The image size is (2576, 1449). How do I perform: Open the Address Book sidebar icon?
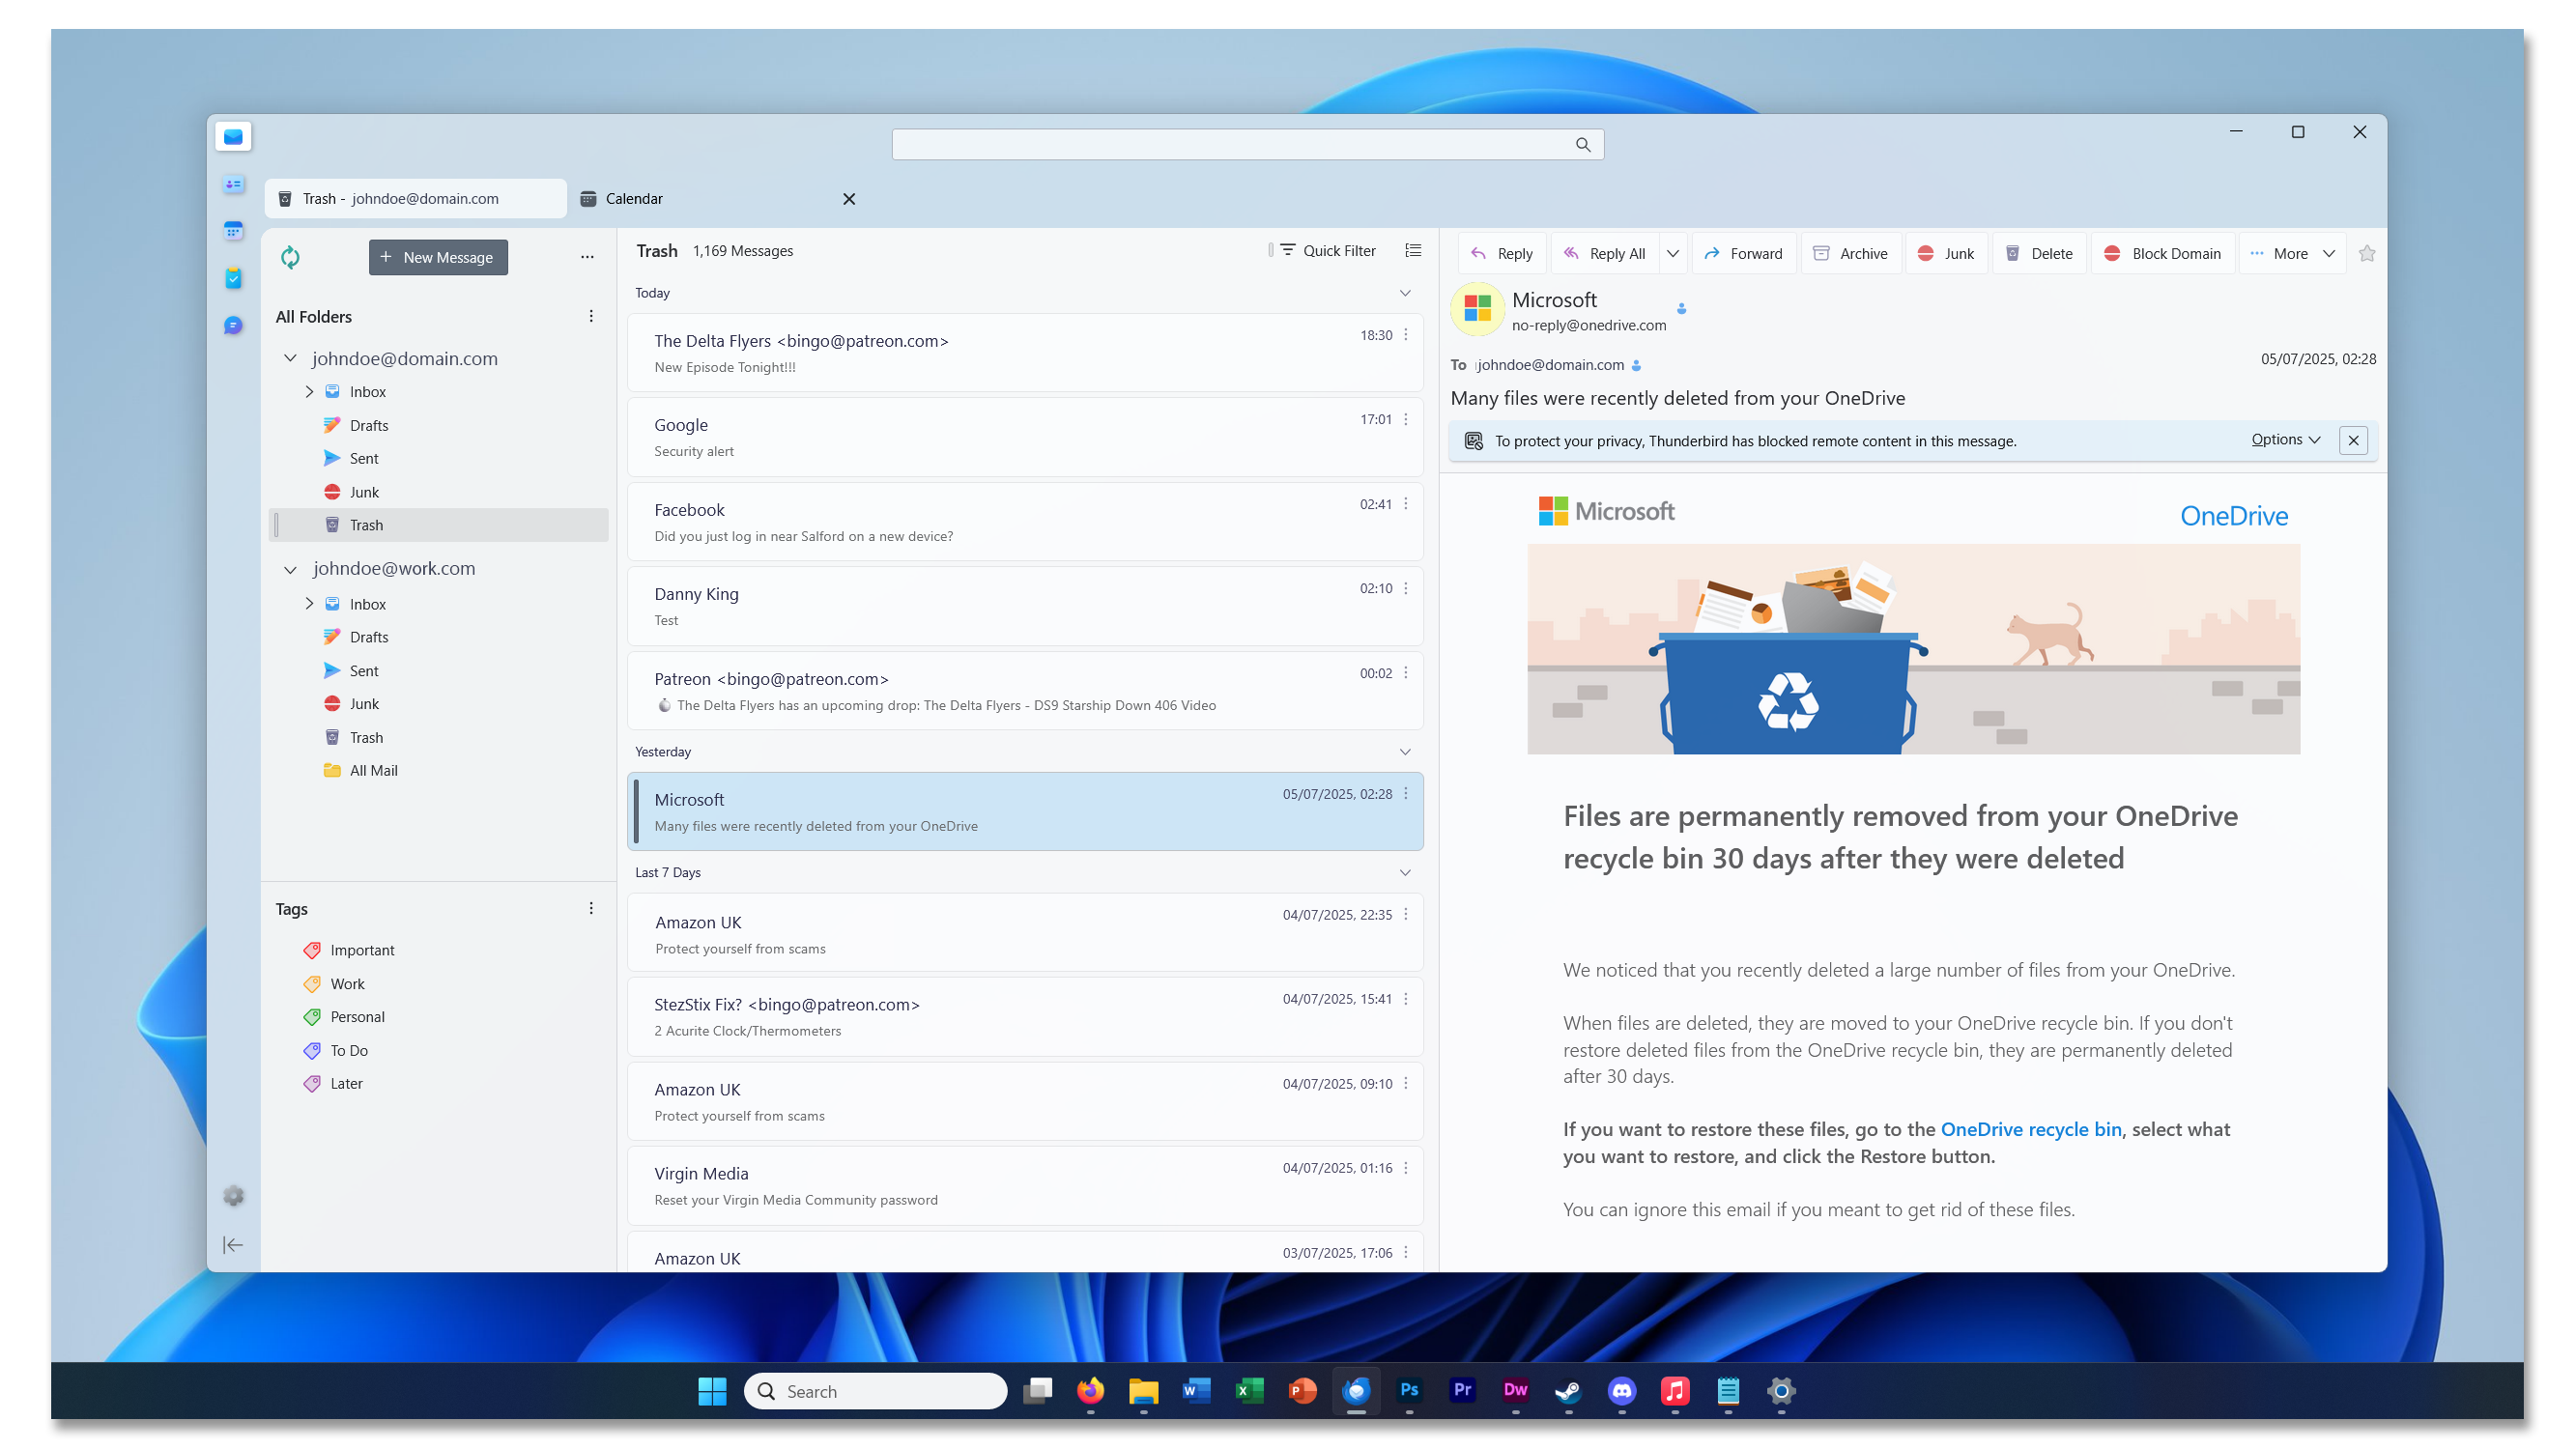233,184
